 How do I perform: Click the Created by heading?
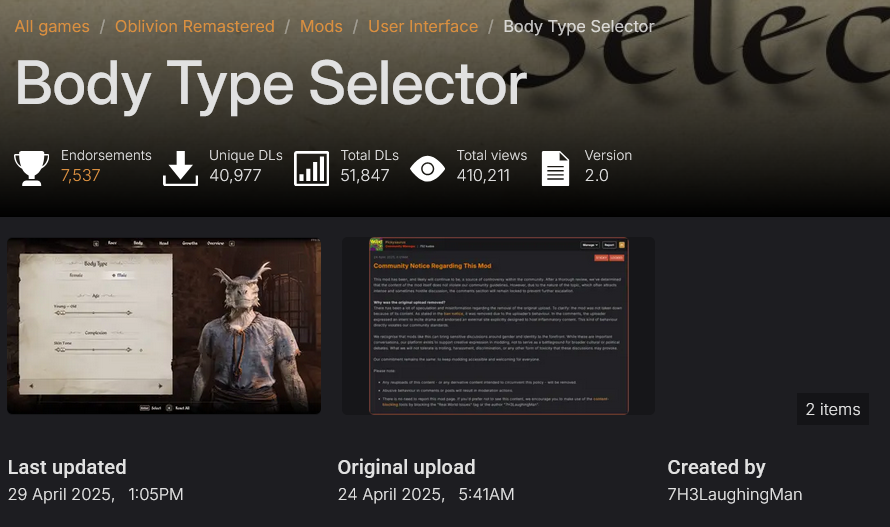pos(716,467)
